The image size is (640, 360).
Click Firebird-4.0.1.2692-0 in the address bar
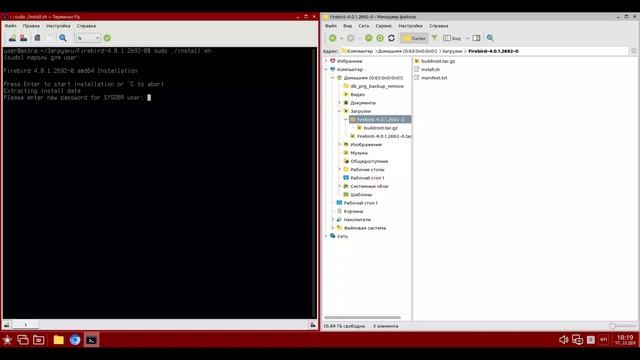tap(493, 51)
